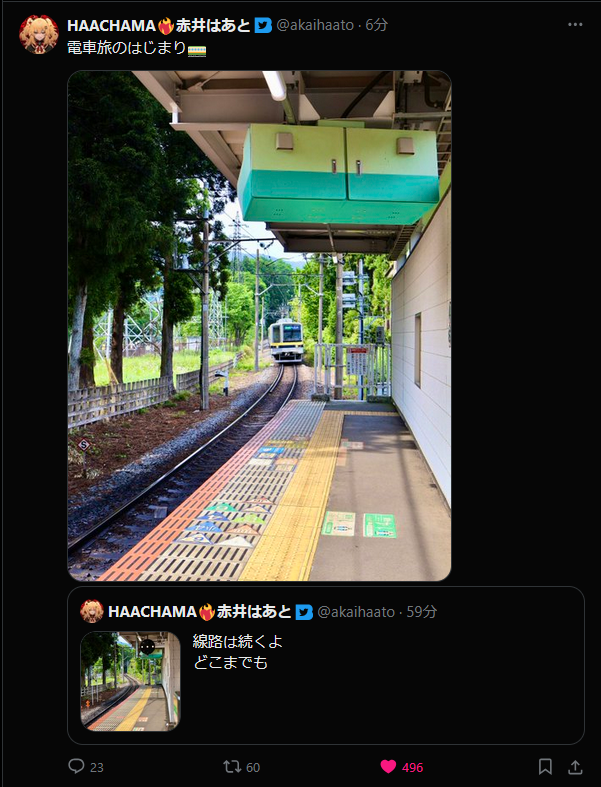The height and width of the screenshot is (787, 601).
Task: Toggle the pink heart like button
Action: (x=388, y=766)
